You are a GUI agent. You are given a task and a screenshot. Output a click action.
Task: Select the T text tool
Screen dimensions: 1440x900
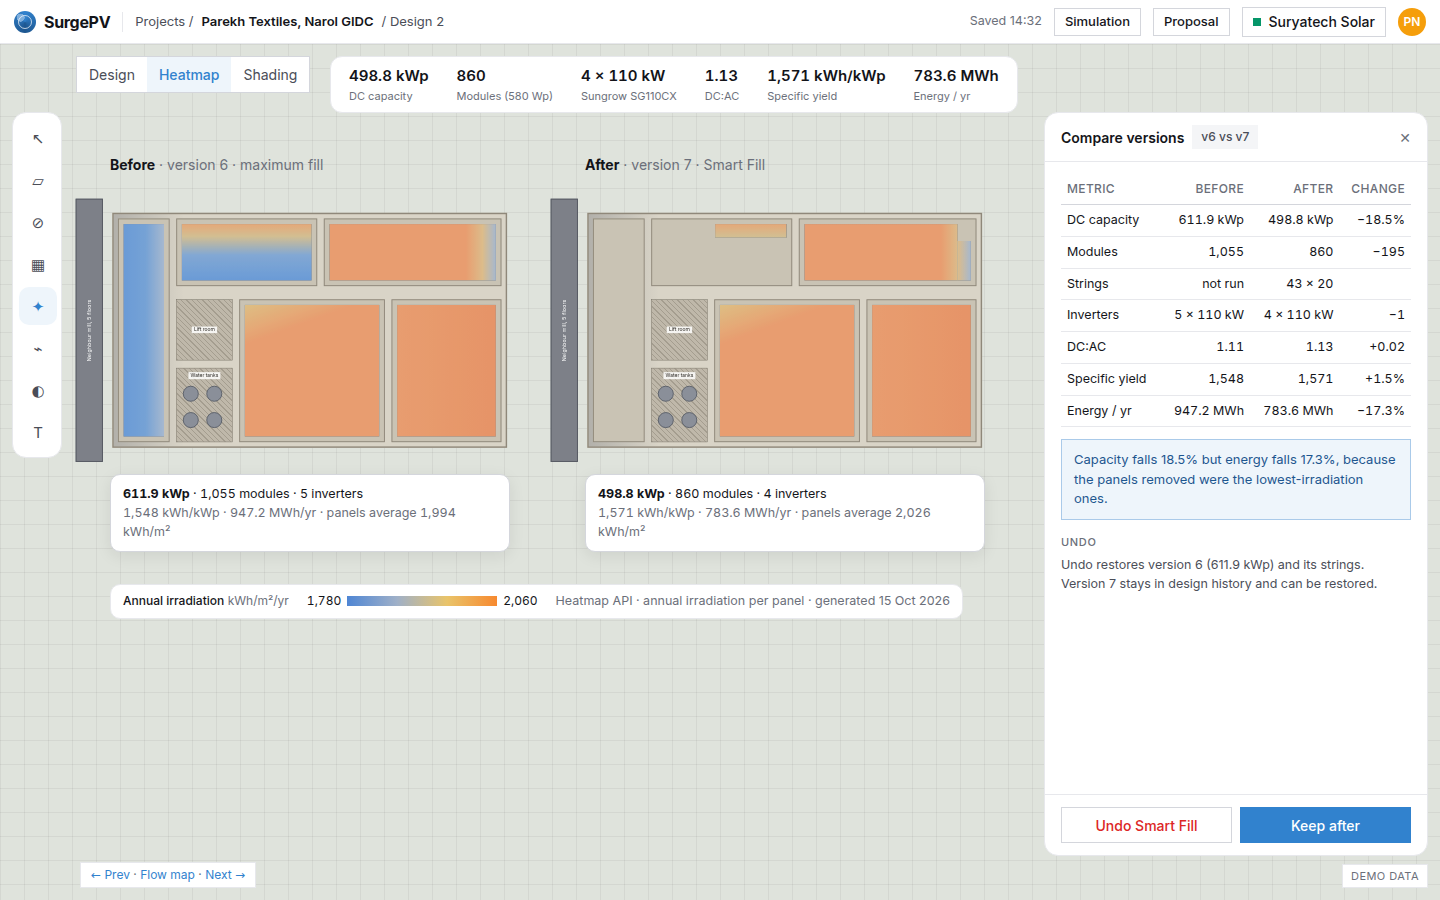38,433
